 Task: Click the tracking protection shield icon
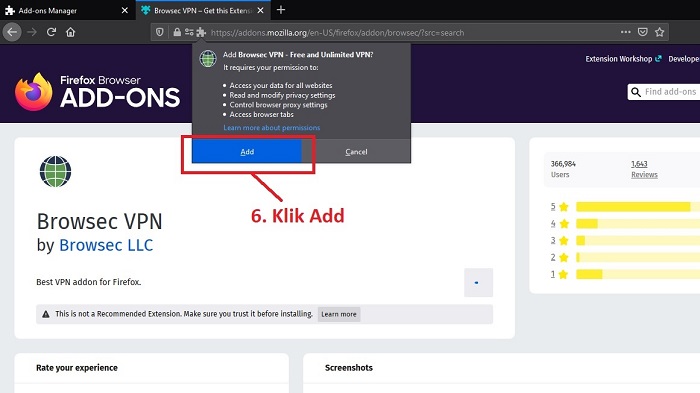160,32
